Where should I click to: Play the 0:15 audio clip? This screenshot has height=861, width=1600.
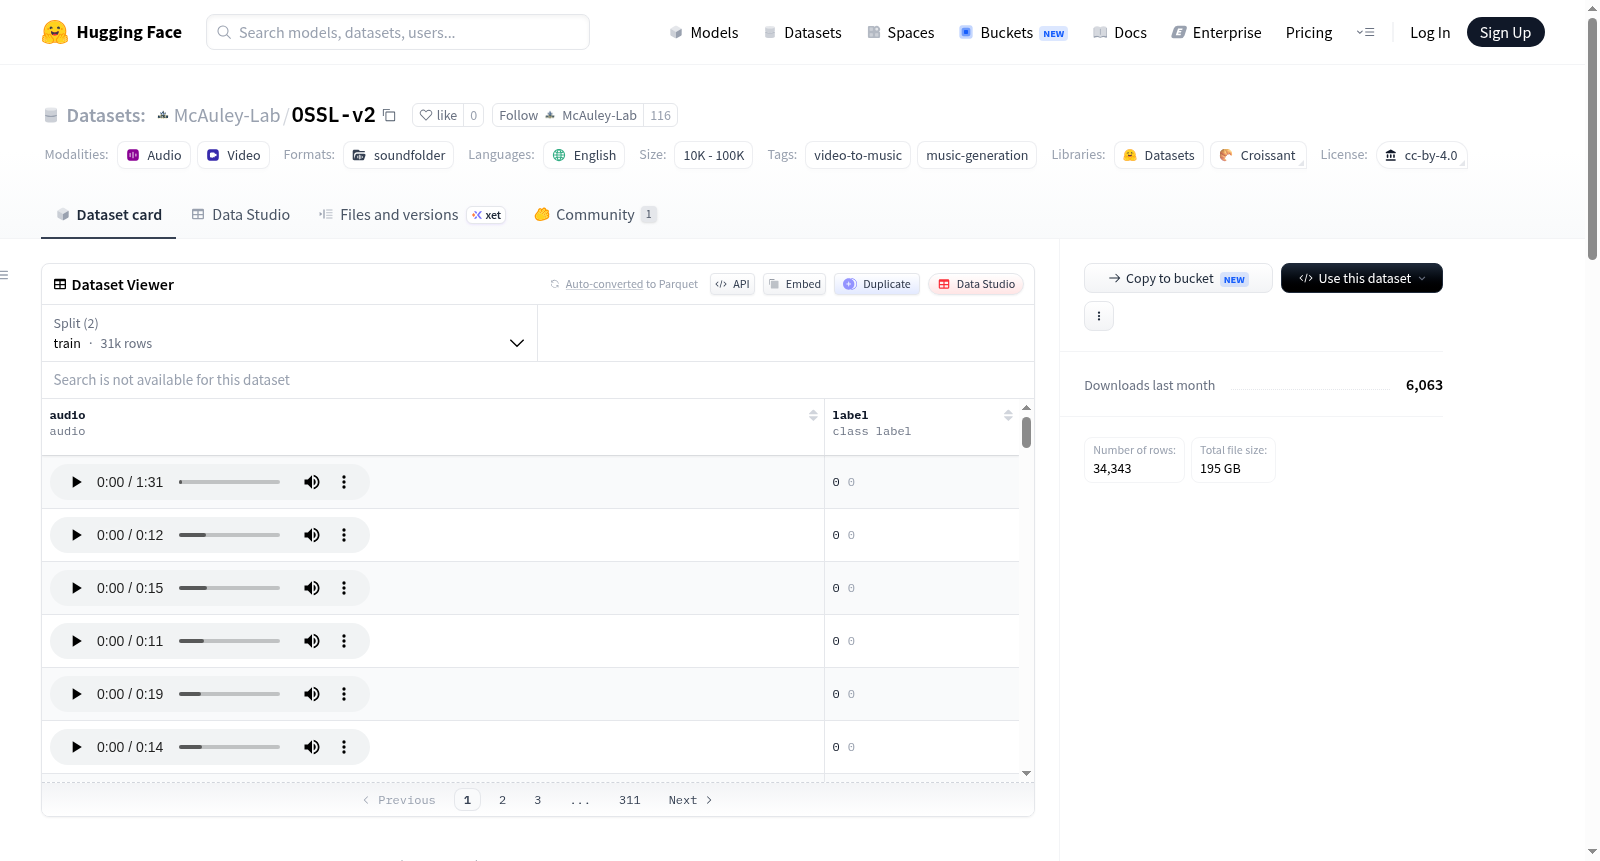(x=76, y=588)
